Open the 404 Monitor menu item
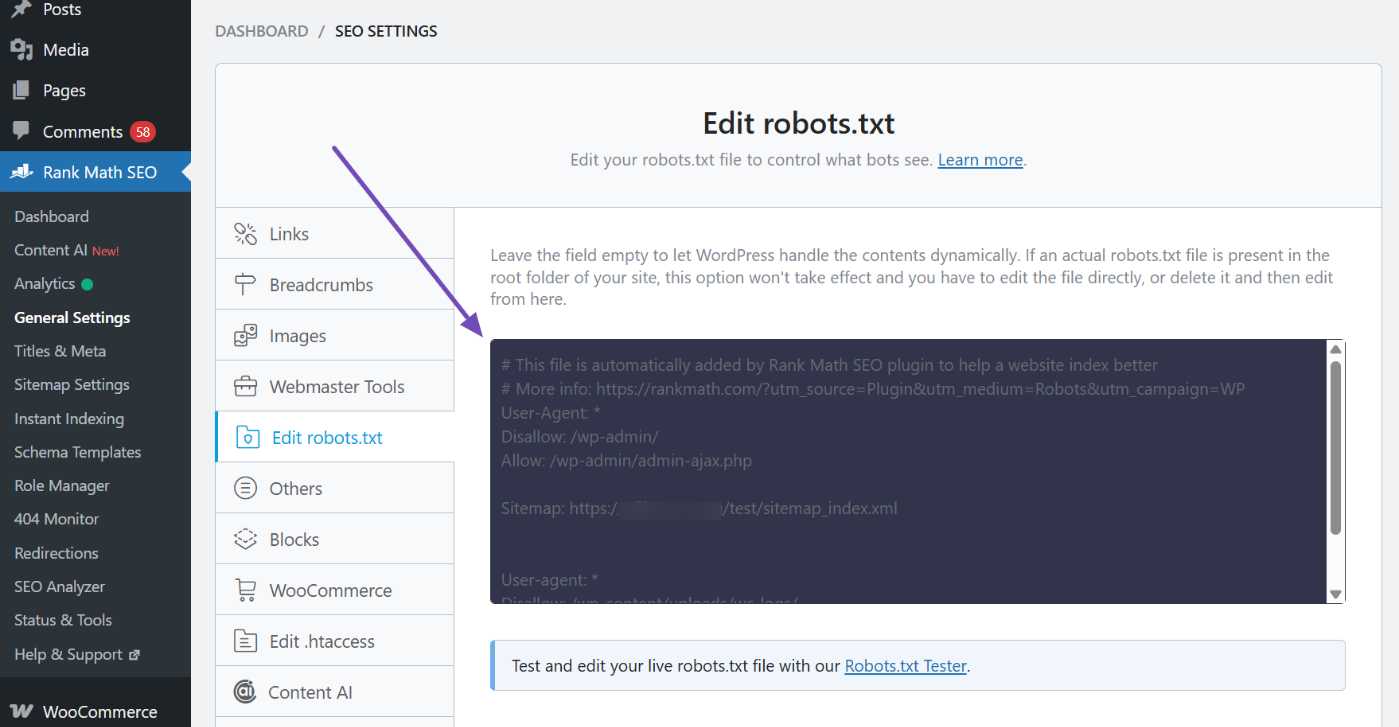The width and height of the screenshot is (1399, 727). click(x=56, y=518)
